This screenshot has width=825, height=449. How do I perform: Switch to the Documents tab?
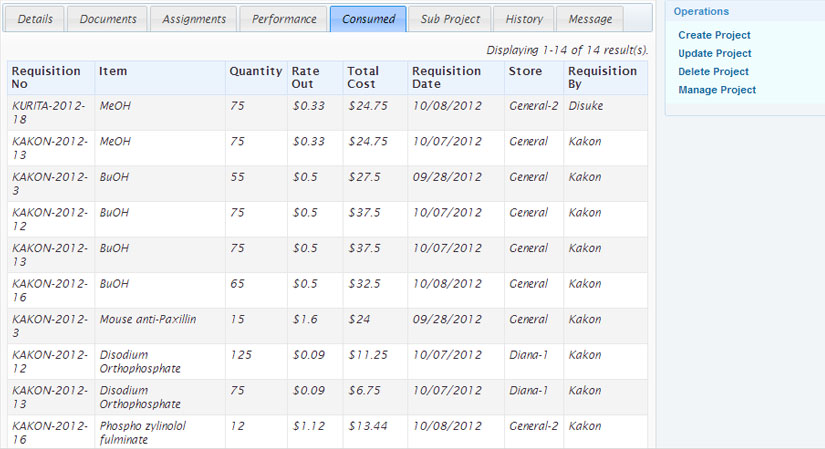coord(108,19)
